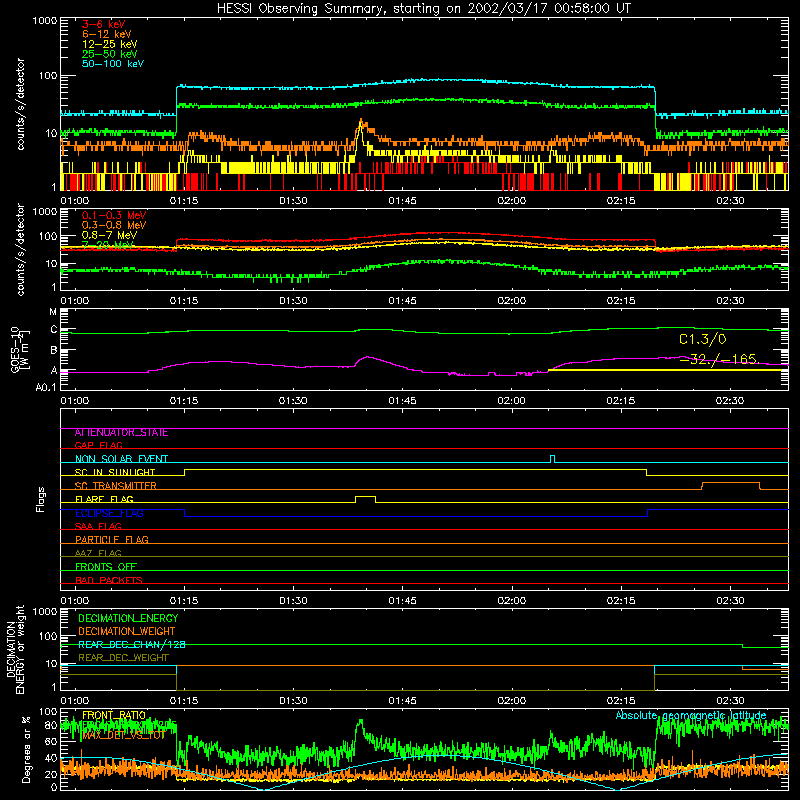Click the olive flag label below PARTICLE_FLAG
Image resolution: width=800 pixels, height=800 pixels.
click(x=98, y=553)
